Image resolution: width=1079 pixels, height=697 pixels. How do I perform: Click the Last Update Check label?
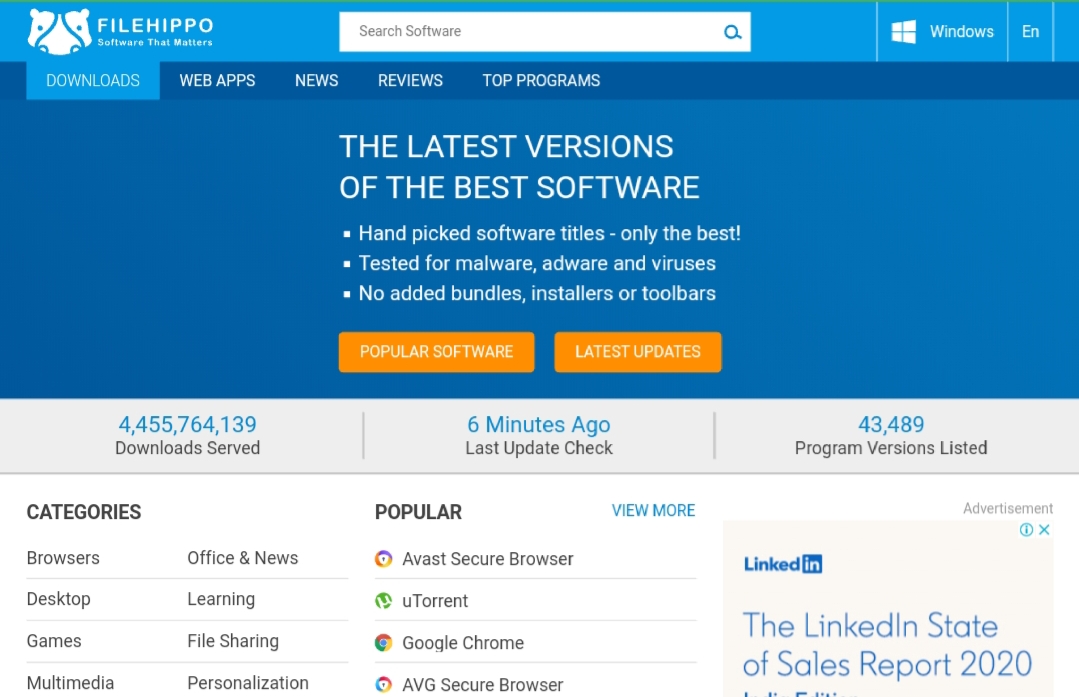[x=539, y=448]
